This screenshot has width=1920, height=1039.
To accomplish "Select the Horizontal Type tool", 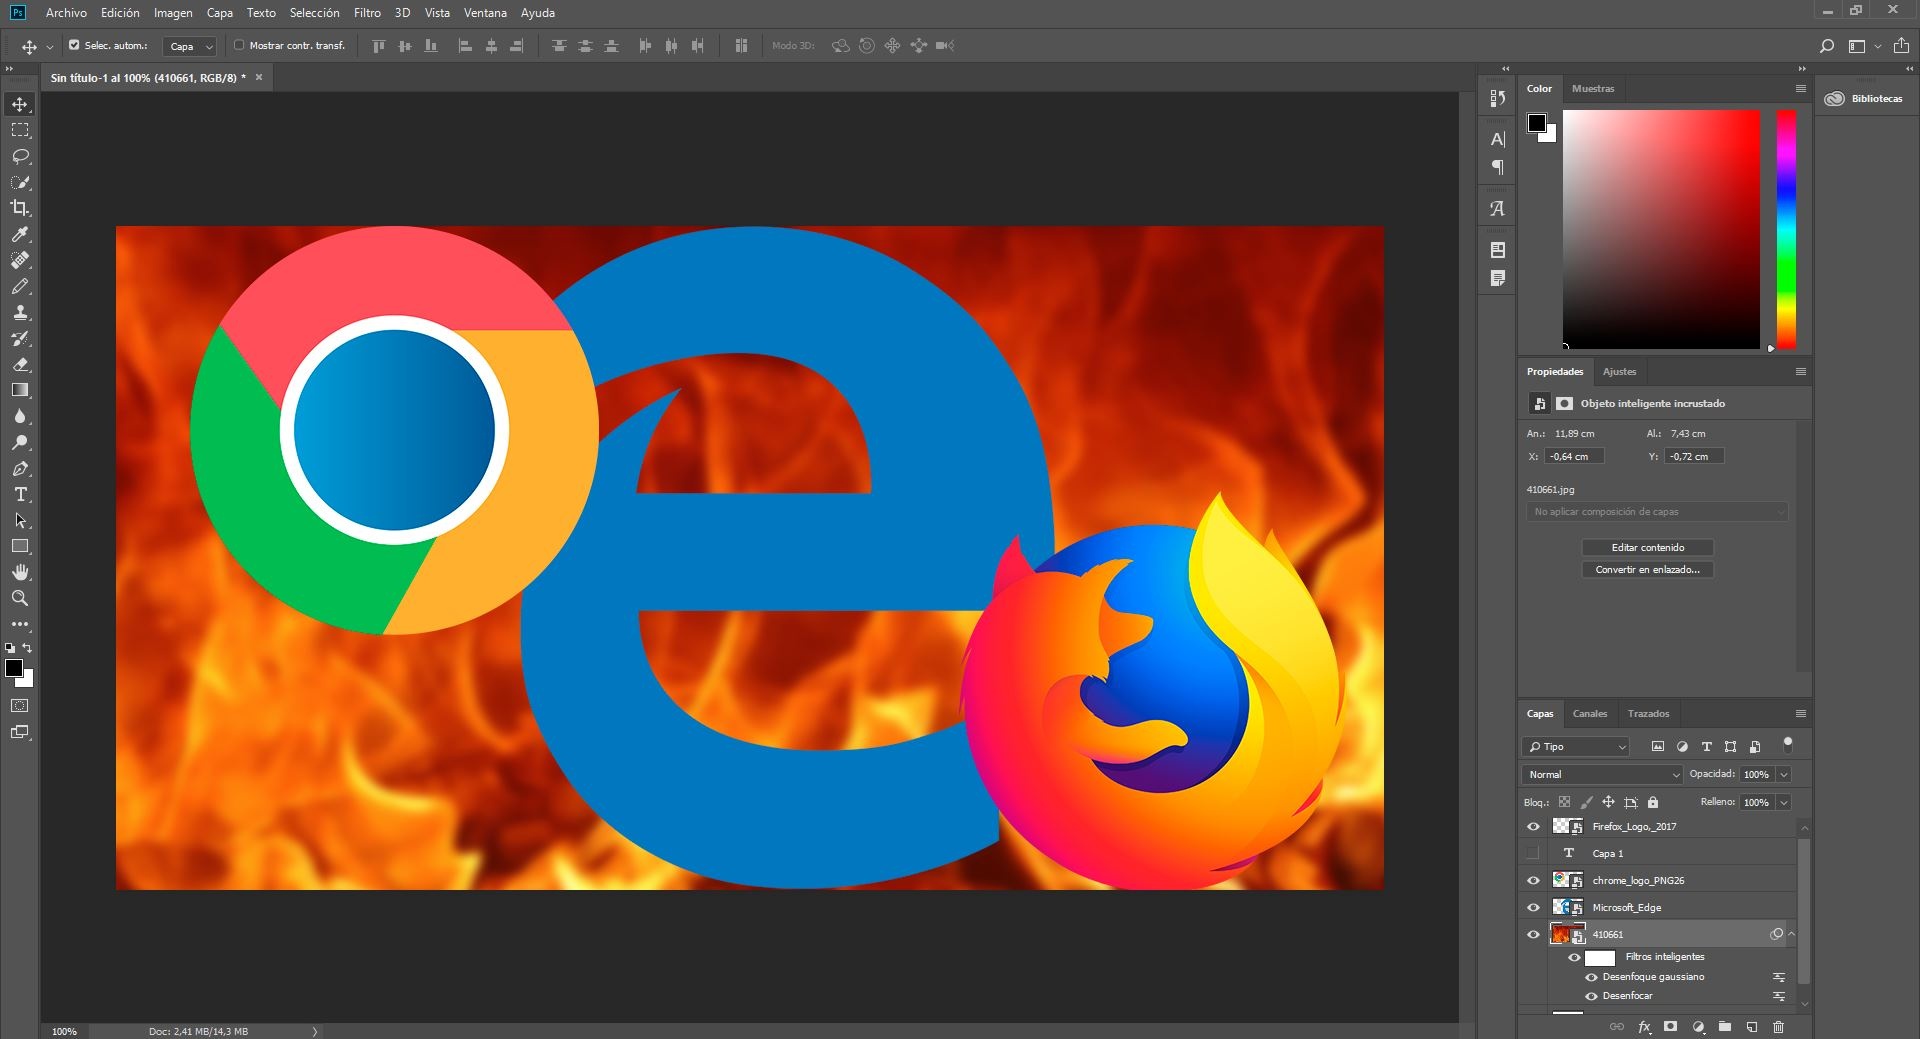I will tap(20, 494).
